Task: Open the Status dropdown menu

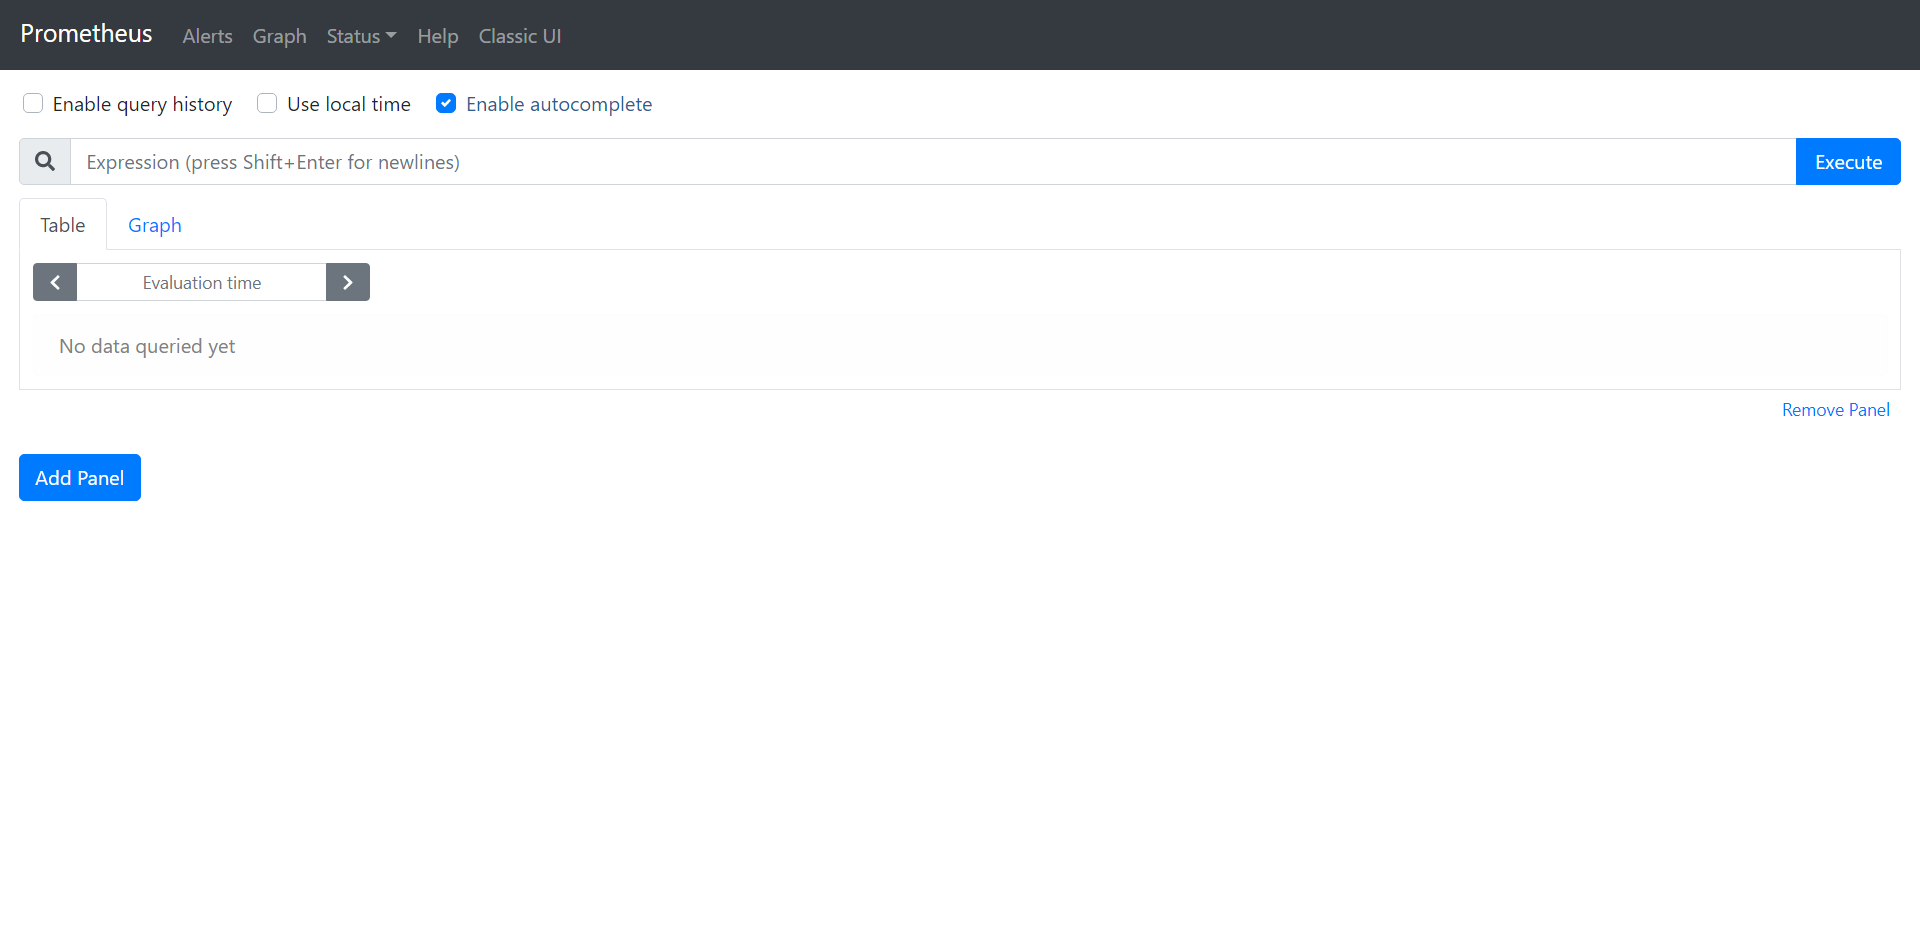Action: click(361, 36)
